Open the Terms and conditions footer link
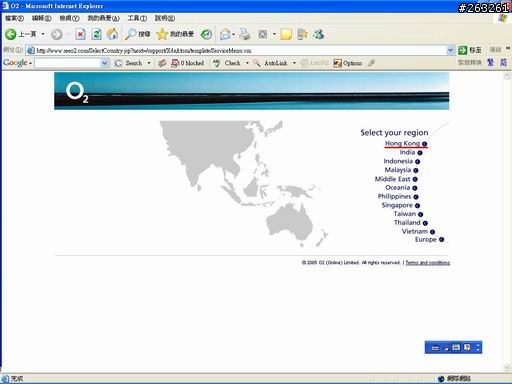This screenshot has width=512, height=384. [x=428, y=263]
